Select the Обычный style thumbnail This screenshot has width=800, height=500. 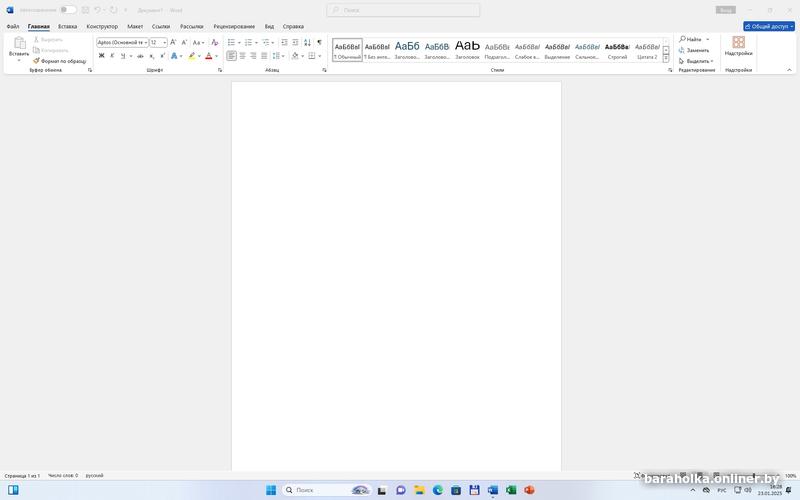pyautogui.click(x=347, y=49)
